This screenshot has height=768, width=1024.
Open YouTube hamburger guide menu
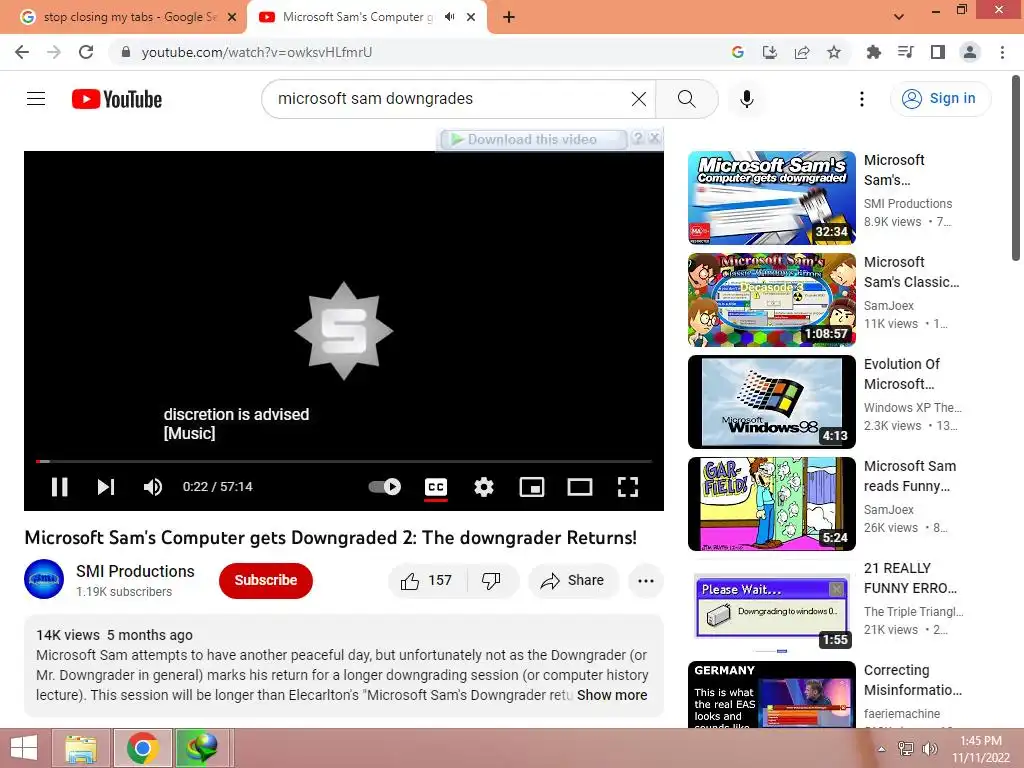point(36,99)
